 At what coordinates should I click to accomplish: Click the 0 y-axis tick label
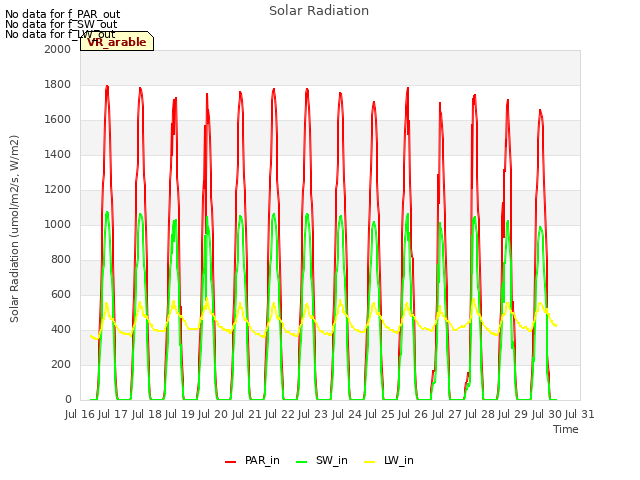(x=68, y=400)
